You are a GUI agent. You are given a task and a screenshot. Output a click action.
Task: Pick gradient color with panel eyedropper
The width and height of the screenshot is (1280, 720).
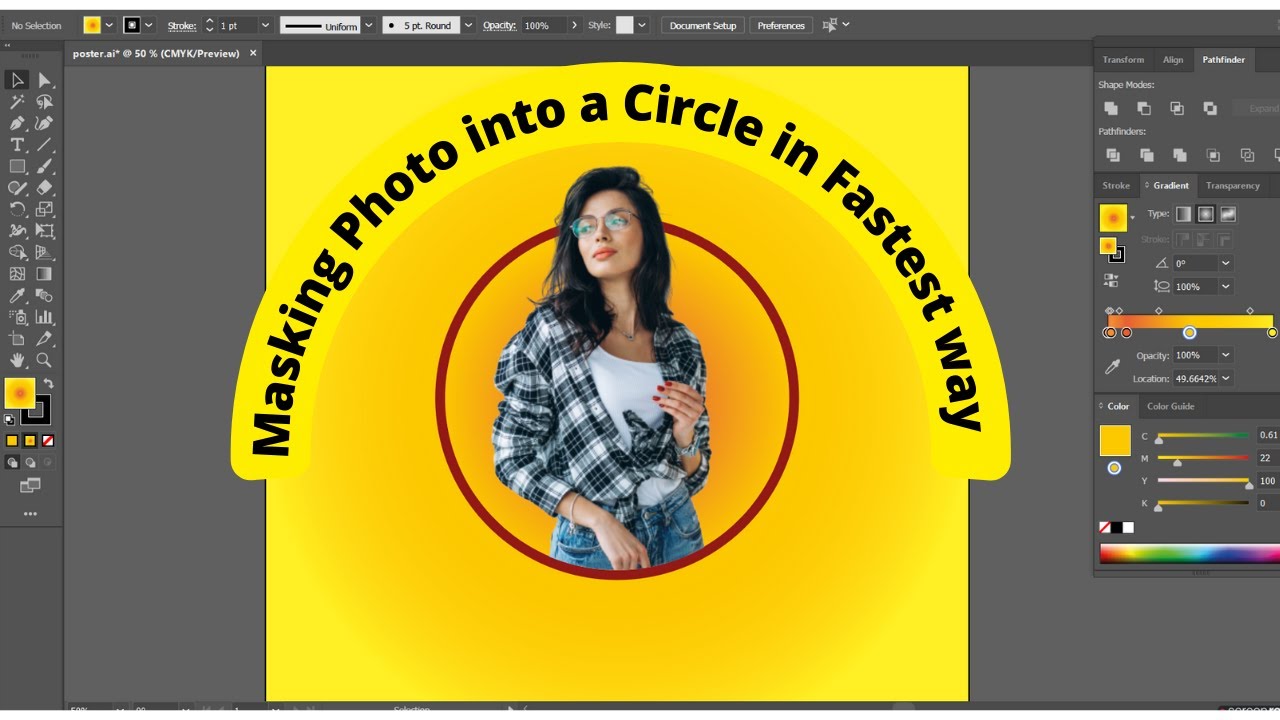(1112, 367)
